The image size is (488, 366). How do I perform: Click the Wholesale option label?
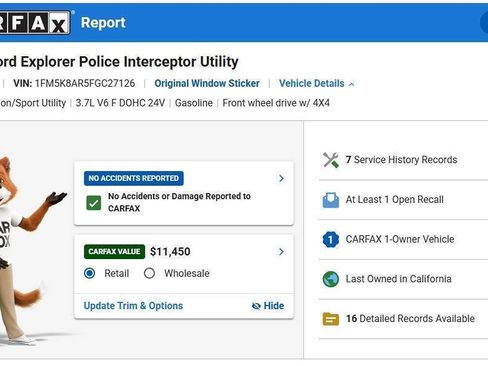[x=187, y=273]
